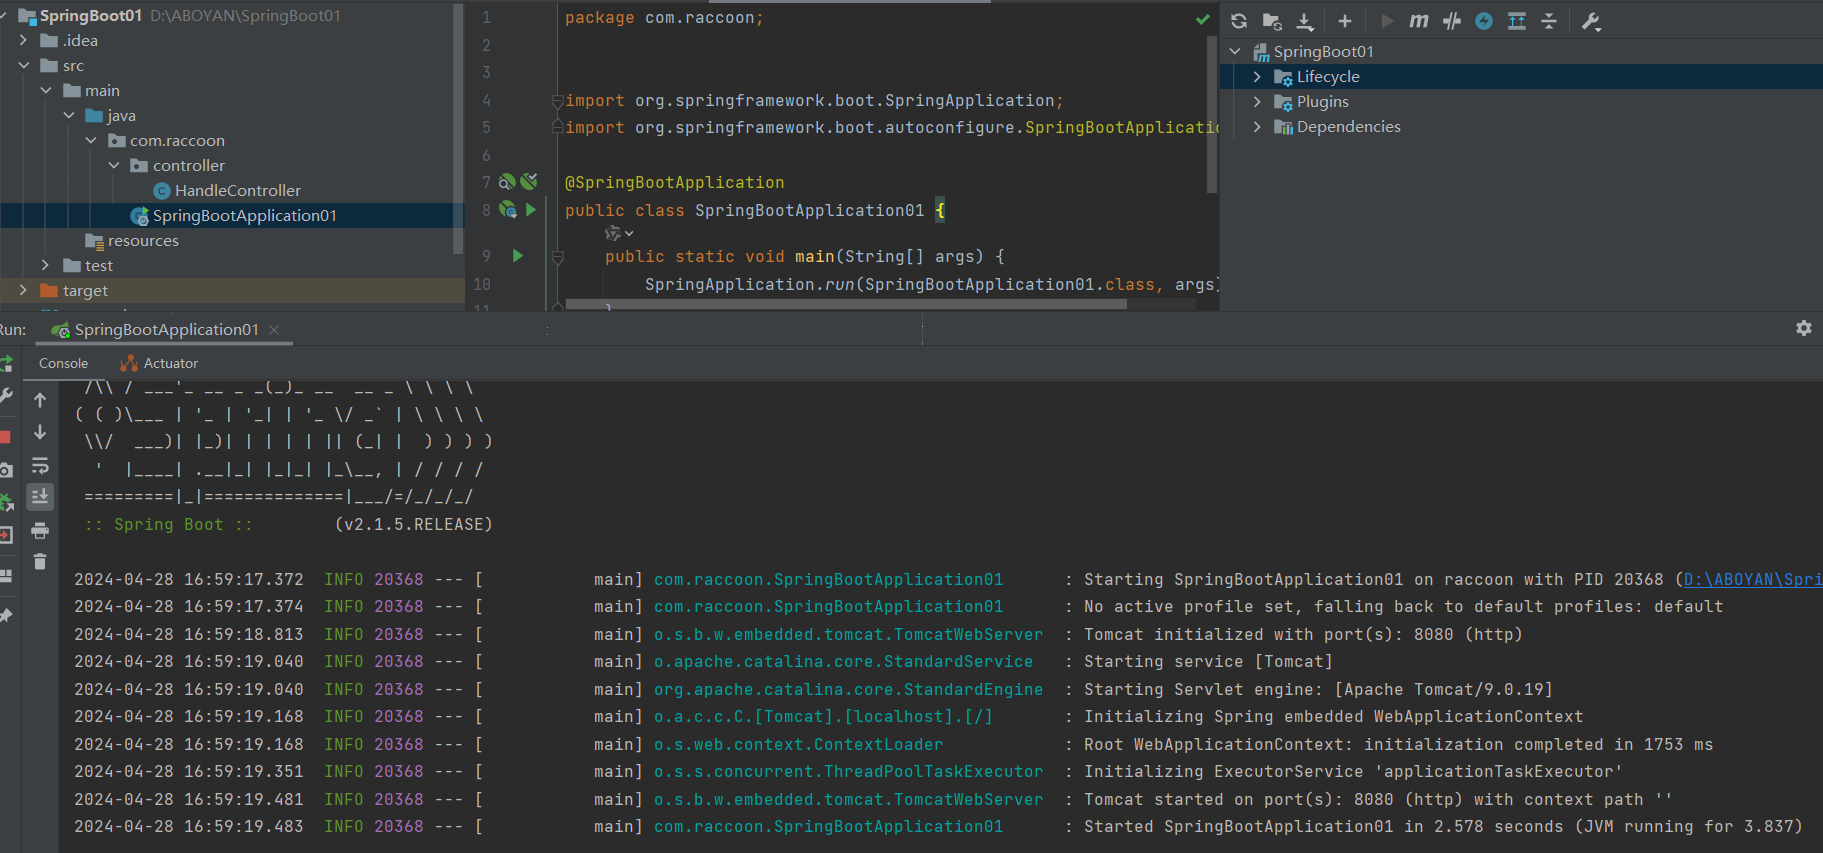Switch to Console tab
This screenshot has width=1823, height=853.
tap(63, 363)
